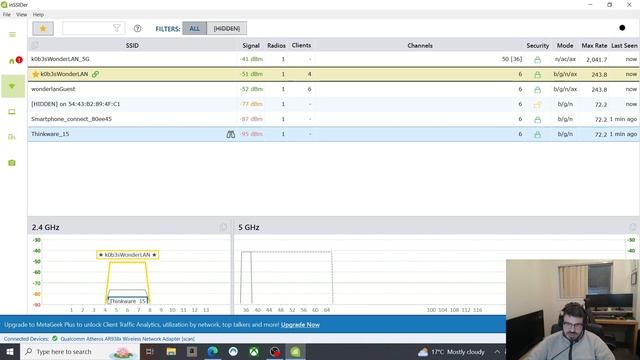
Task: Open Task View on the taskbar
Action: [150, 351]
